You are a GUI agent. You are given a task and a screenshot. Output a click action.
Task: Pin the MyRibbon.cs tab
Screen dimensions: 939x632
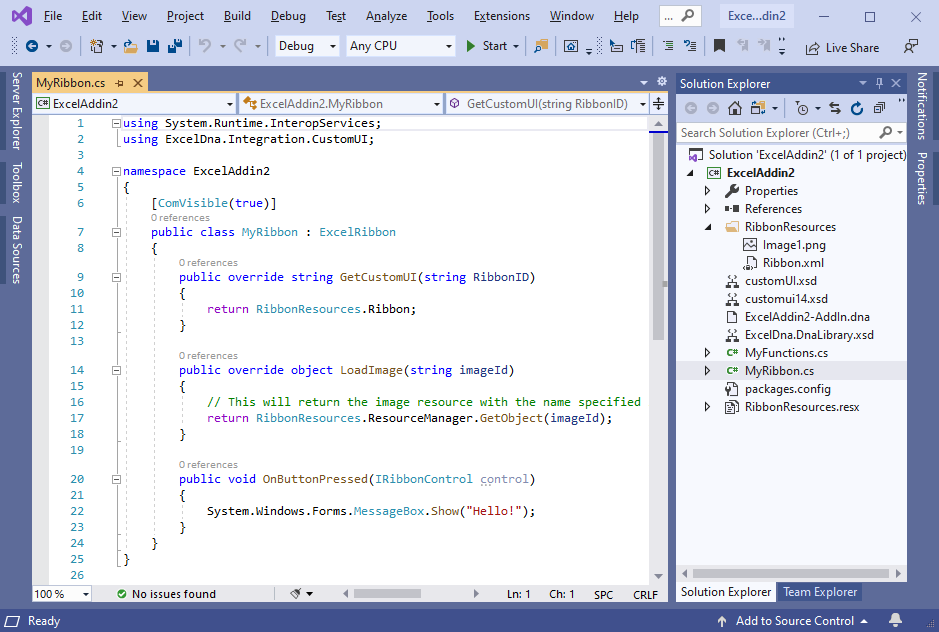[x=119, y=83]
